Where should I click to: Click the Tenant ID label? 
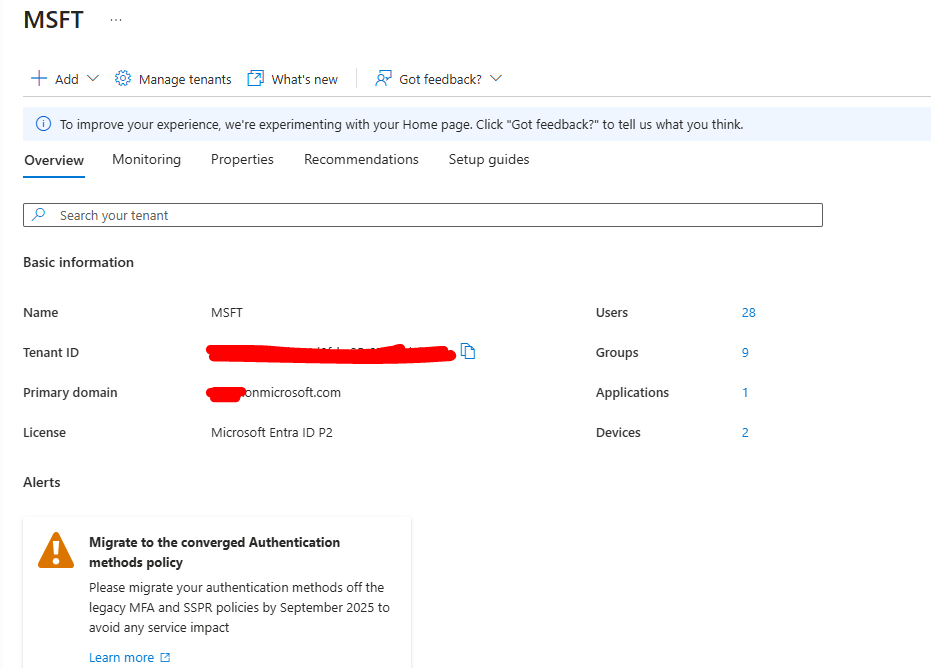point(51,353)
